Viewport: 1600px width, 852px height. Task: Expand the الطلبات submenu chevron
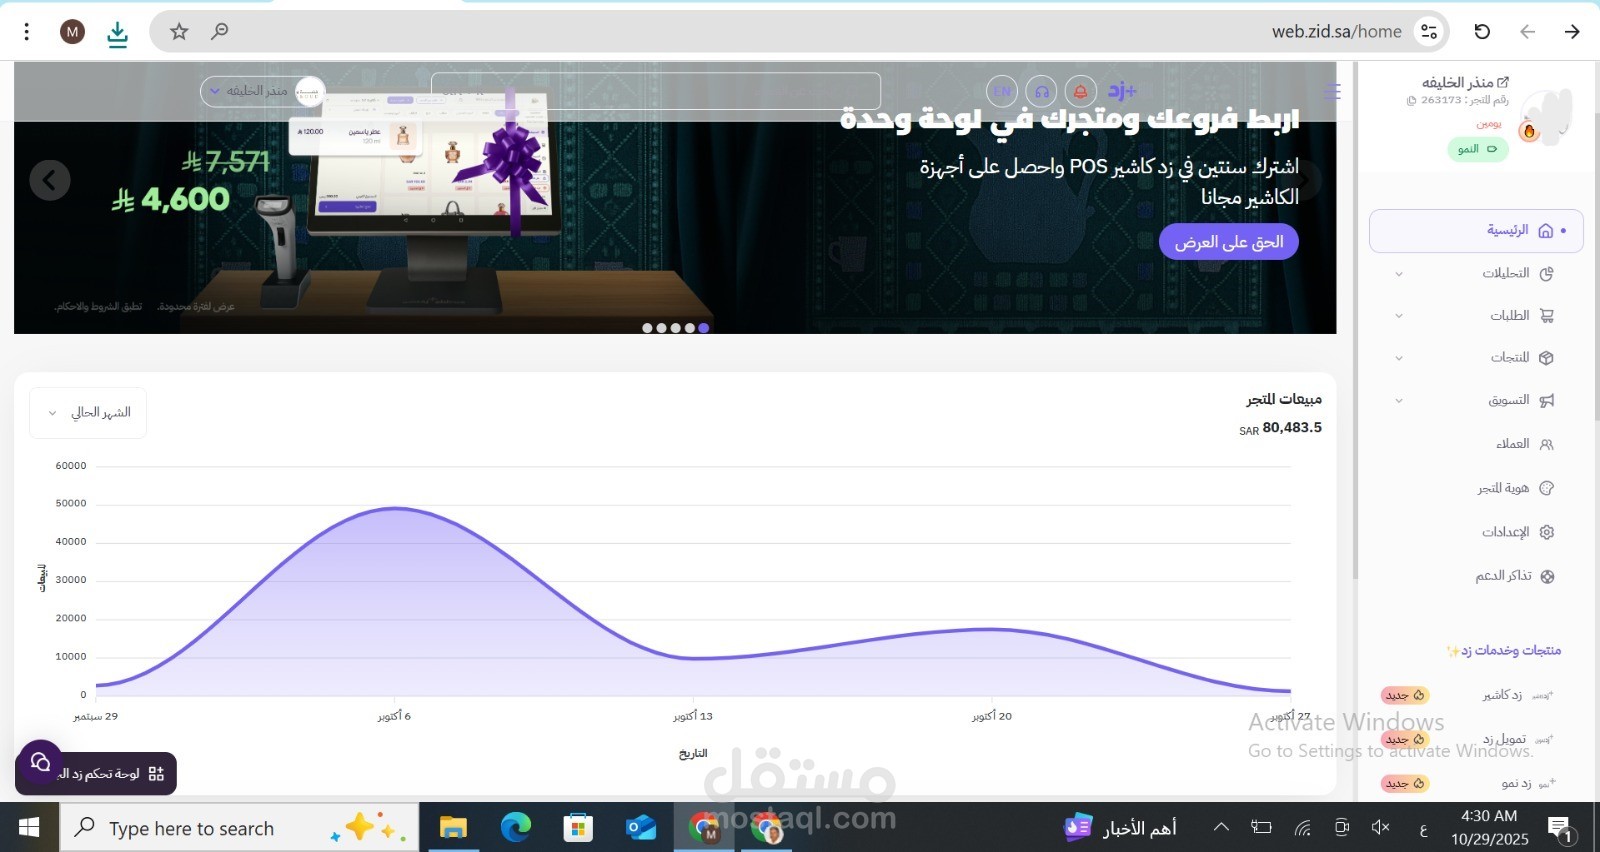(x=1399, y=316)
